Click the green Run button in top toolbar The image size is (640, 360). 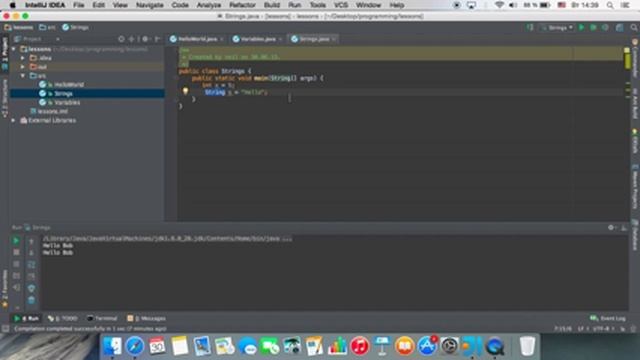pyautogui.click(x=581, y=27)
